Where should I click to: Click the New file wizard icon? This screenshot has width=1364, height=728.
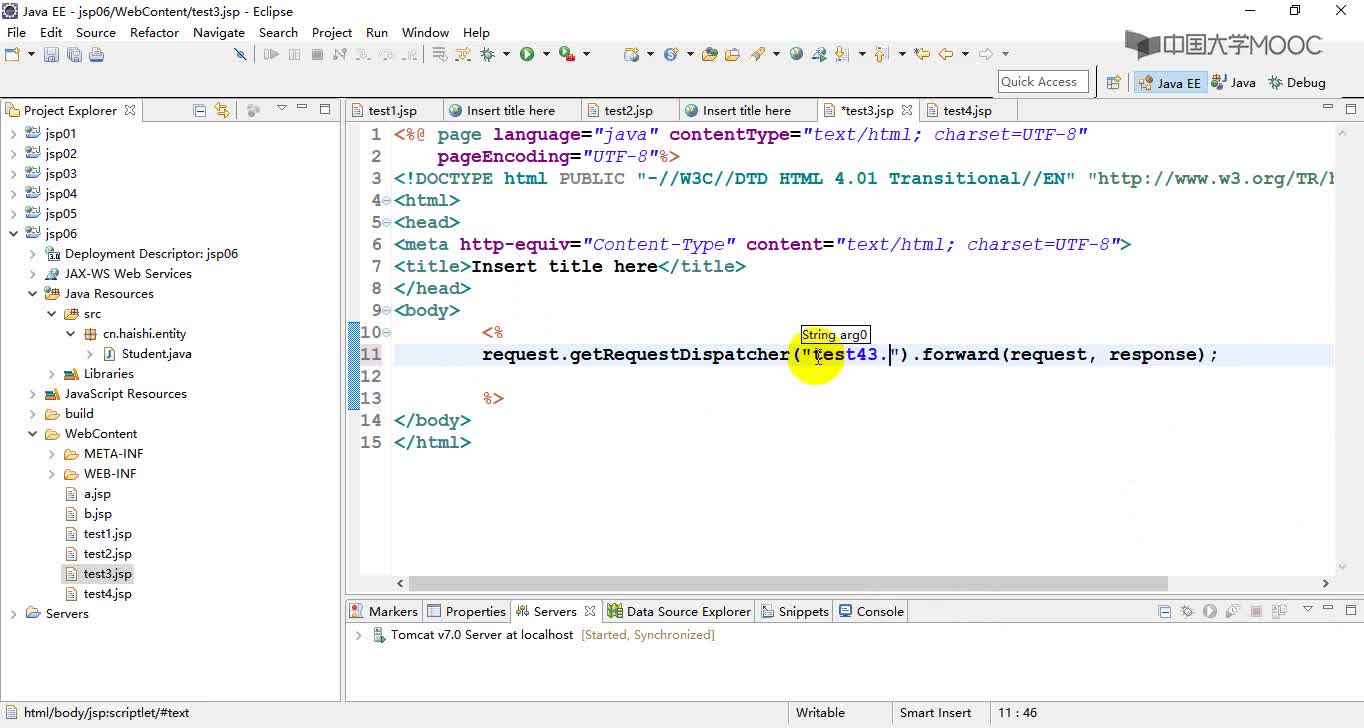coord(12,54)
